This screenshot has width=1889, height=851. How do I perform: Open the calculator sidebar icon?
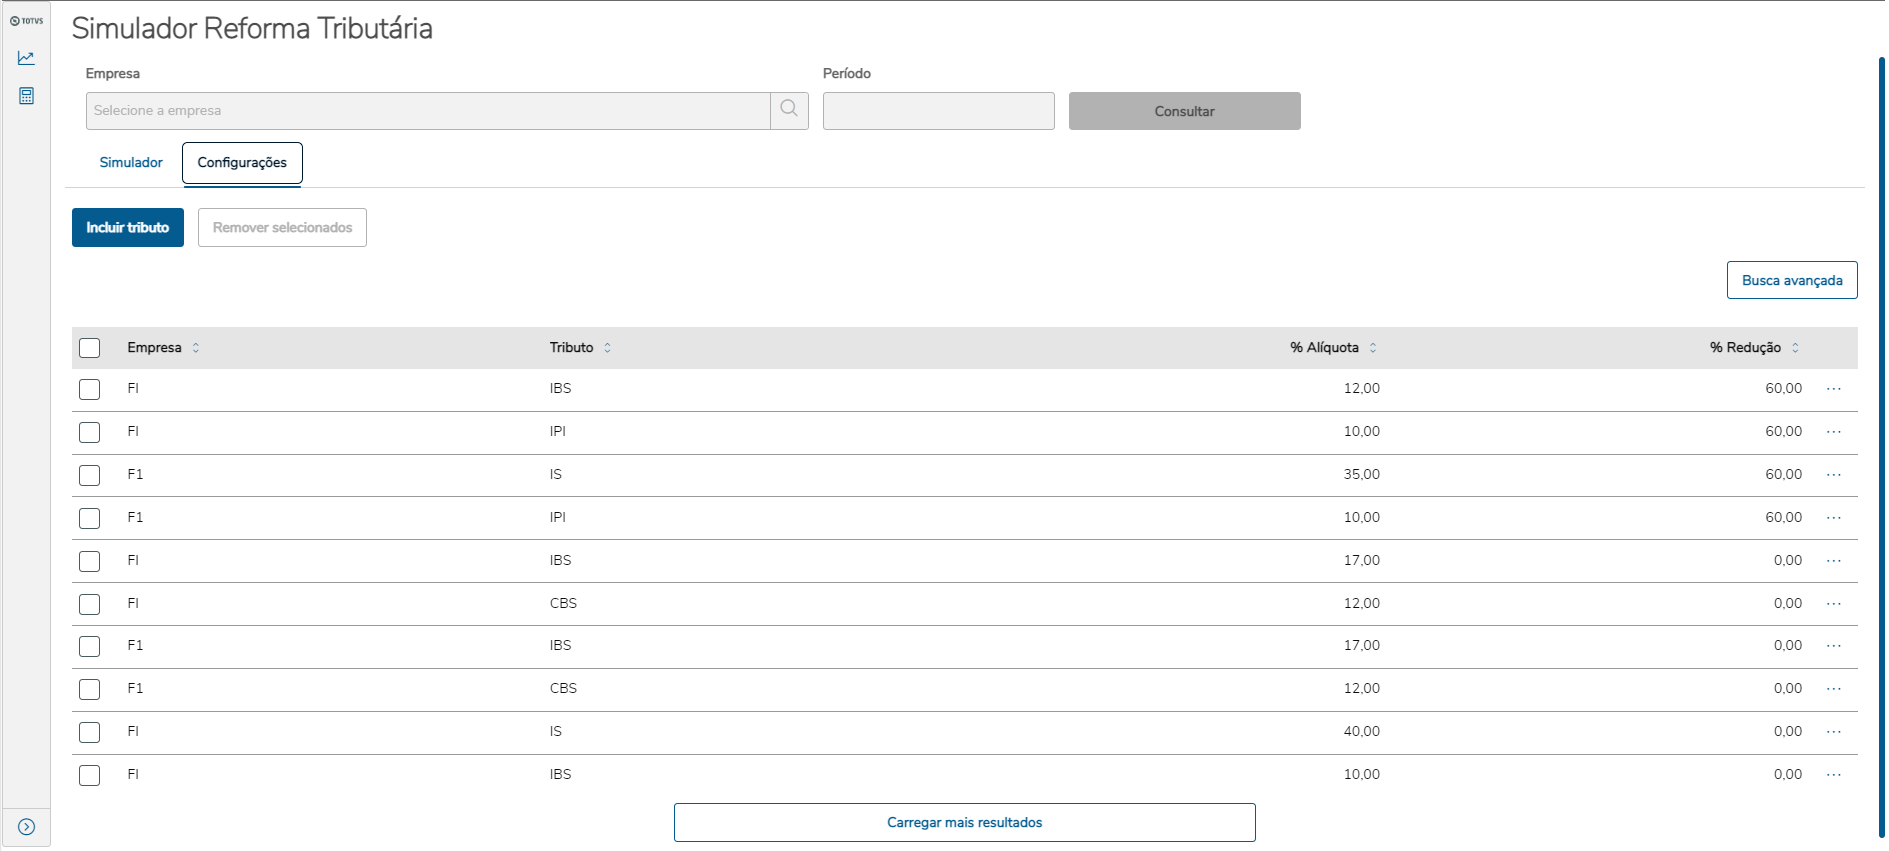tap(26, 96)
